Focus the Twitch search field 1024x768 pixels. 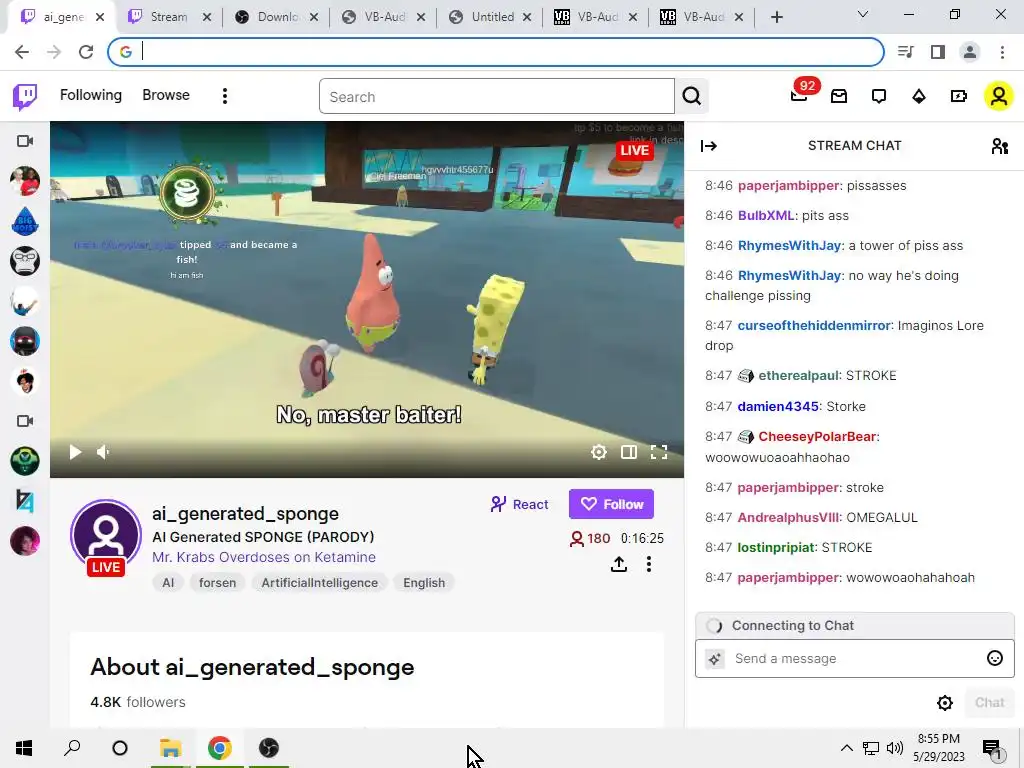(x=496, y=97)
